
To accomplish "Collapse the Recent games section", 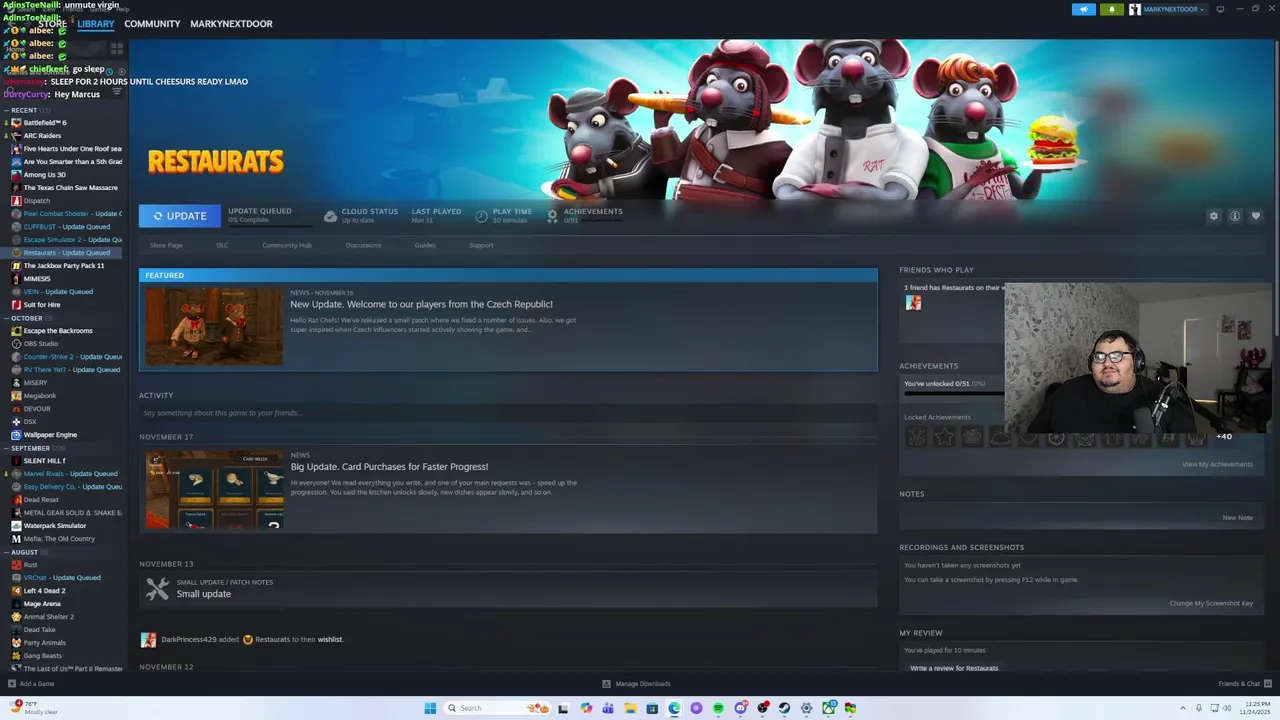I will tap(7, 110).
